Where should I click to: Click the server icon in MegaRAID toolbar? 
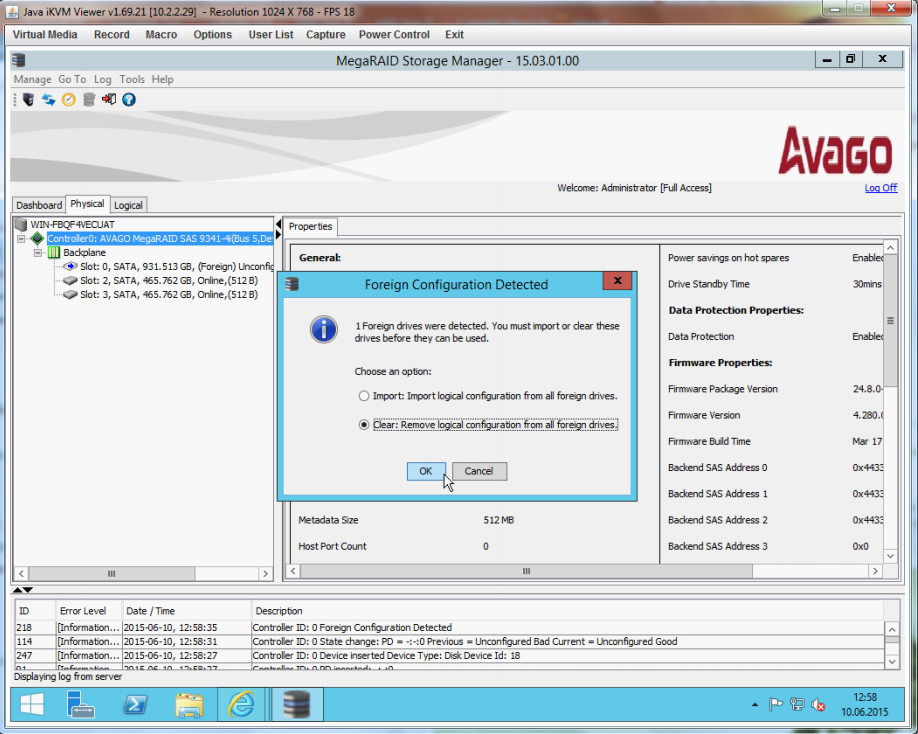pyautogui.click(x=28, y=99)
